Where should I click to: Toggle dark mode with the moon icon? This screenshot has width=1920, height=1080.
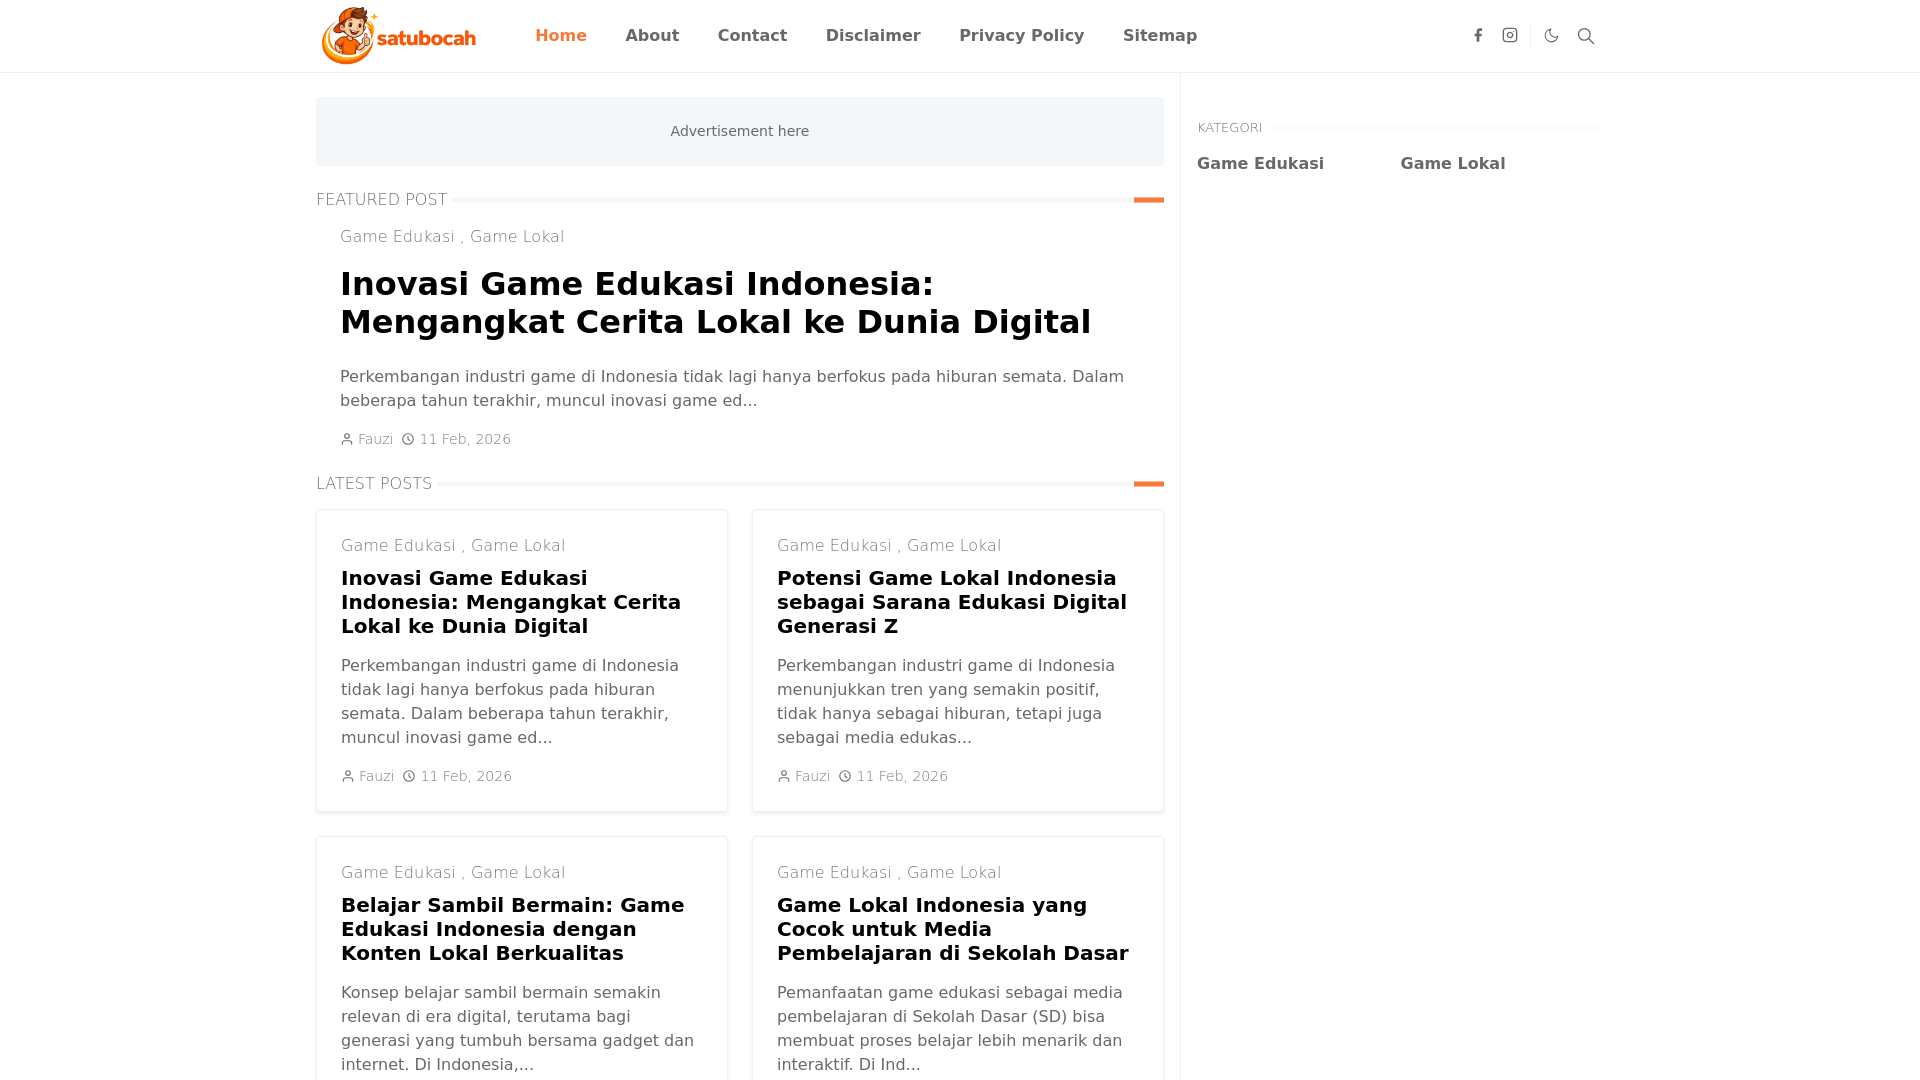click(x=1552, y=35)
